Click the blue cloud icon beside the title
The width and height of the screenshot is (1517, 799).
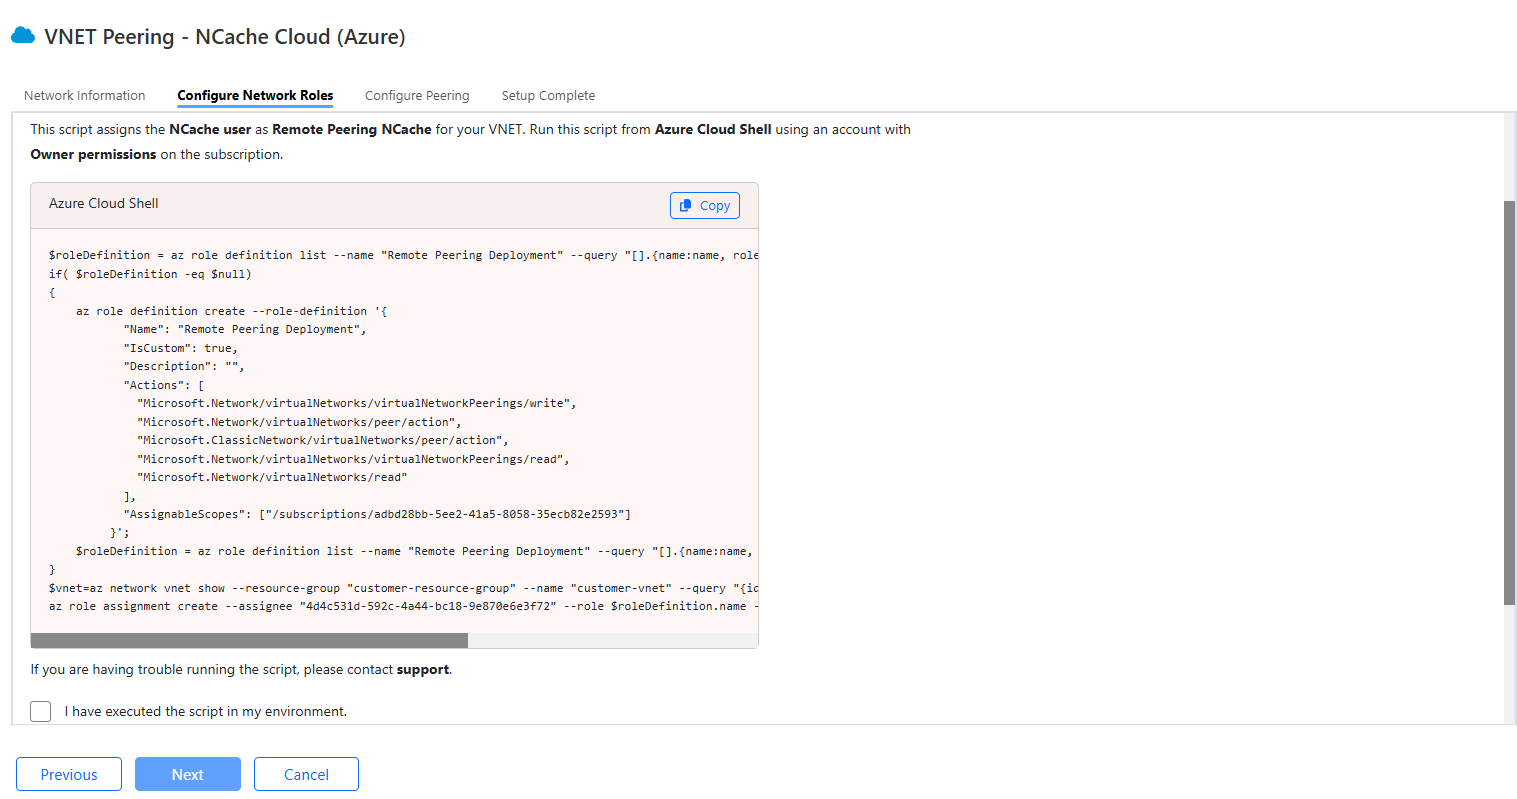click(23, 36)
